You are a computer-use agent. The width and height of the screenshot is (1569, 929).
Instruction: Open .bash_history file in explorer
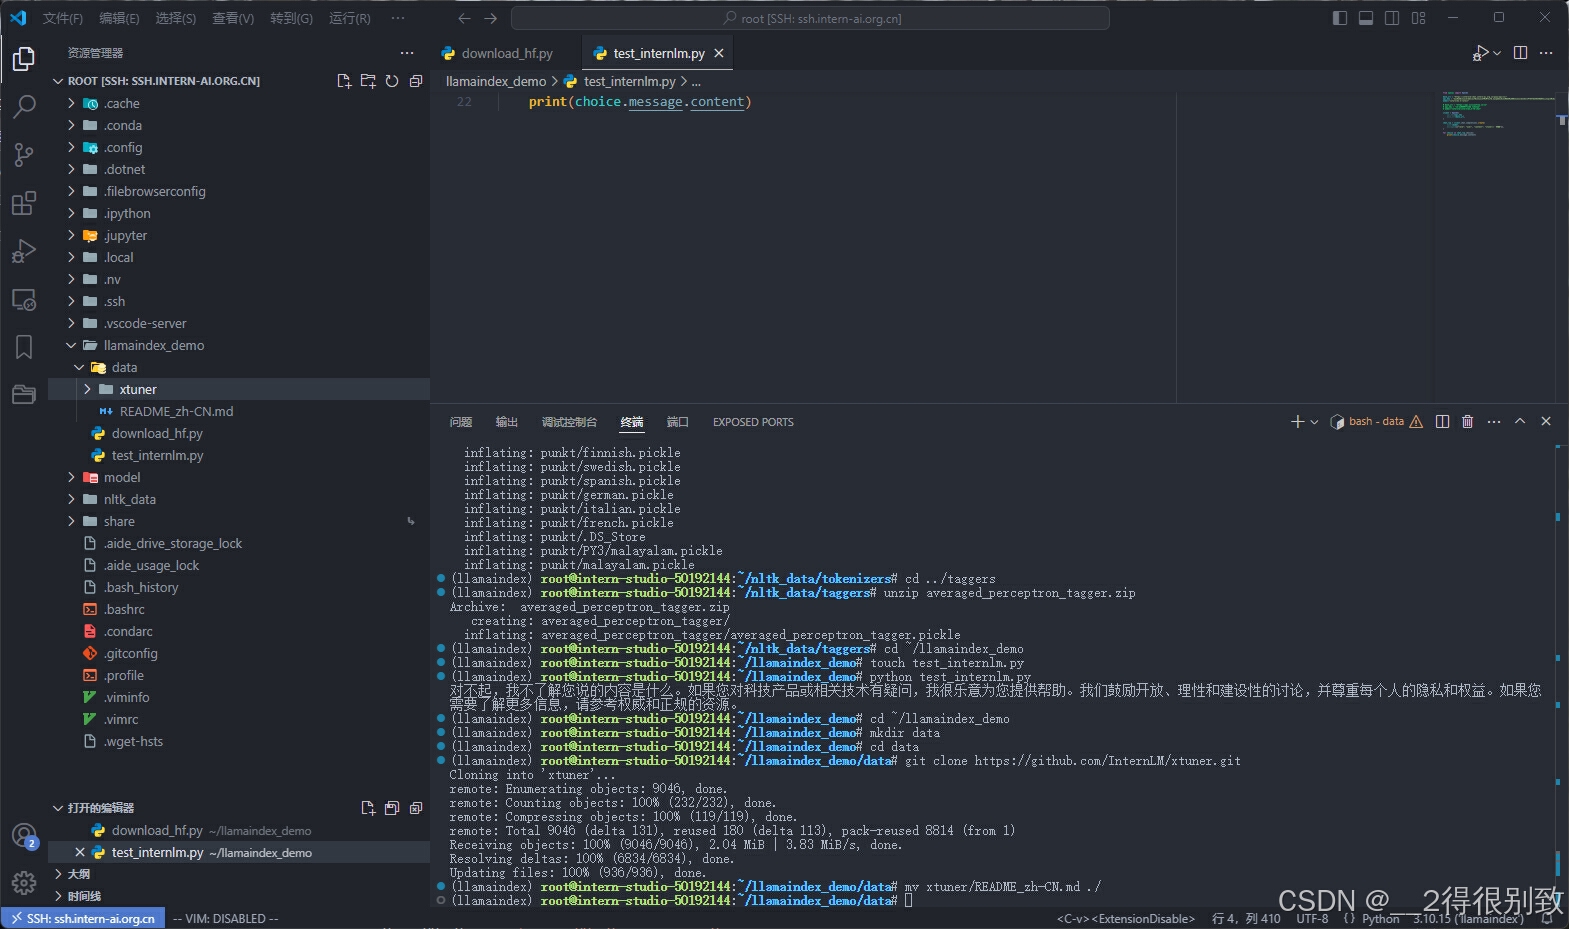tap(141, 587)
